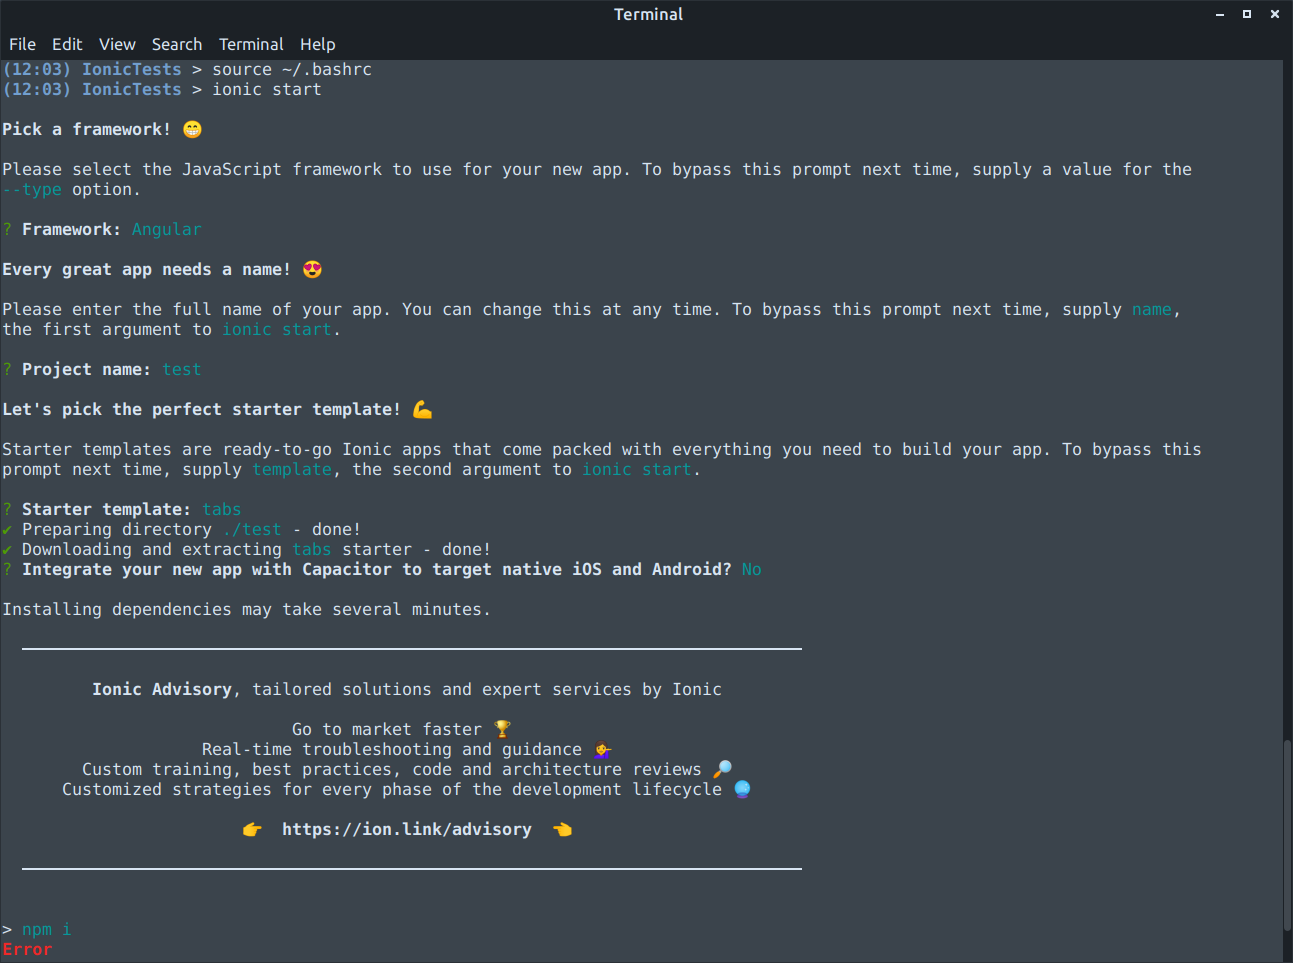Open the Edit menu
This screenshot has height=963, width=1293.
pyautogui.click(x=67, y=44)
